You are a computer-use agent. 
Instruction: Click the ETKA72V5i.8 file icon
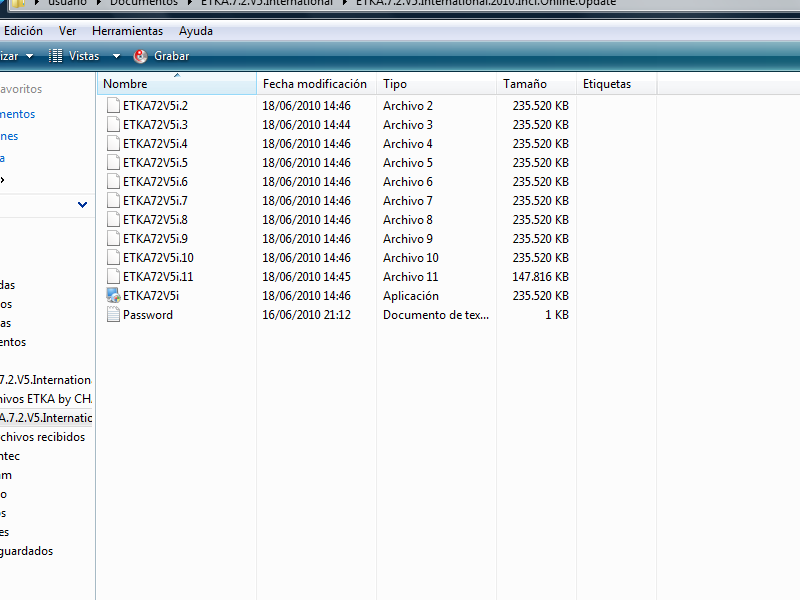point(113,219)
